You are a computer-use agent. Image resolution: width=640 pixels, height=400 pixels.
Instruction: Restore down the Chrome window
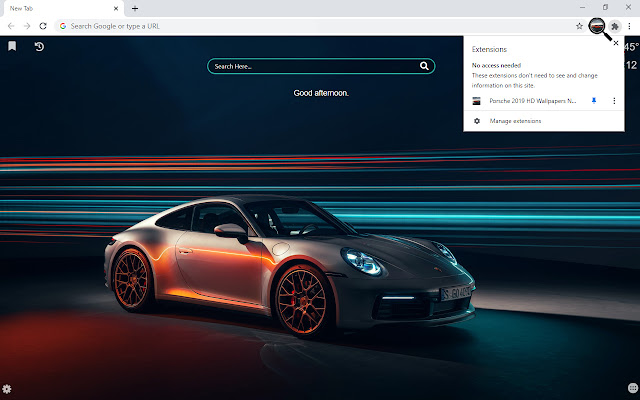605,7
